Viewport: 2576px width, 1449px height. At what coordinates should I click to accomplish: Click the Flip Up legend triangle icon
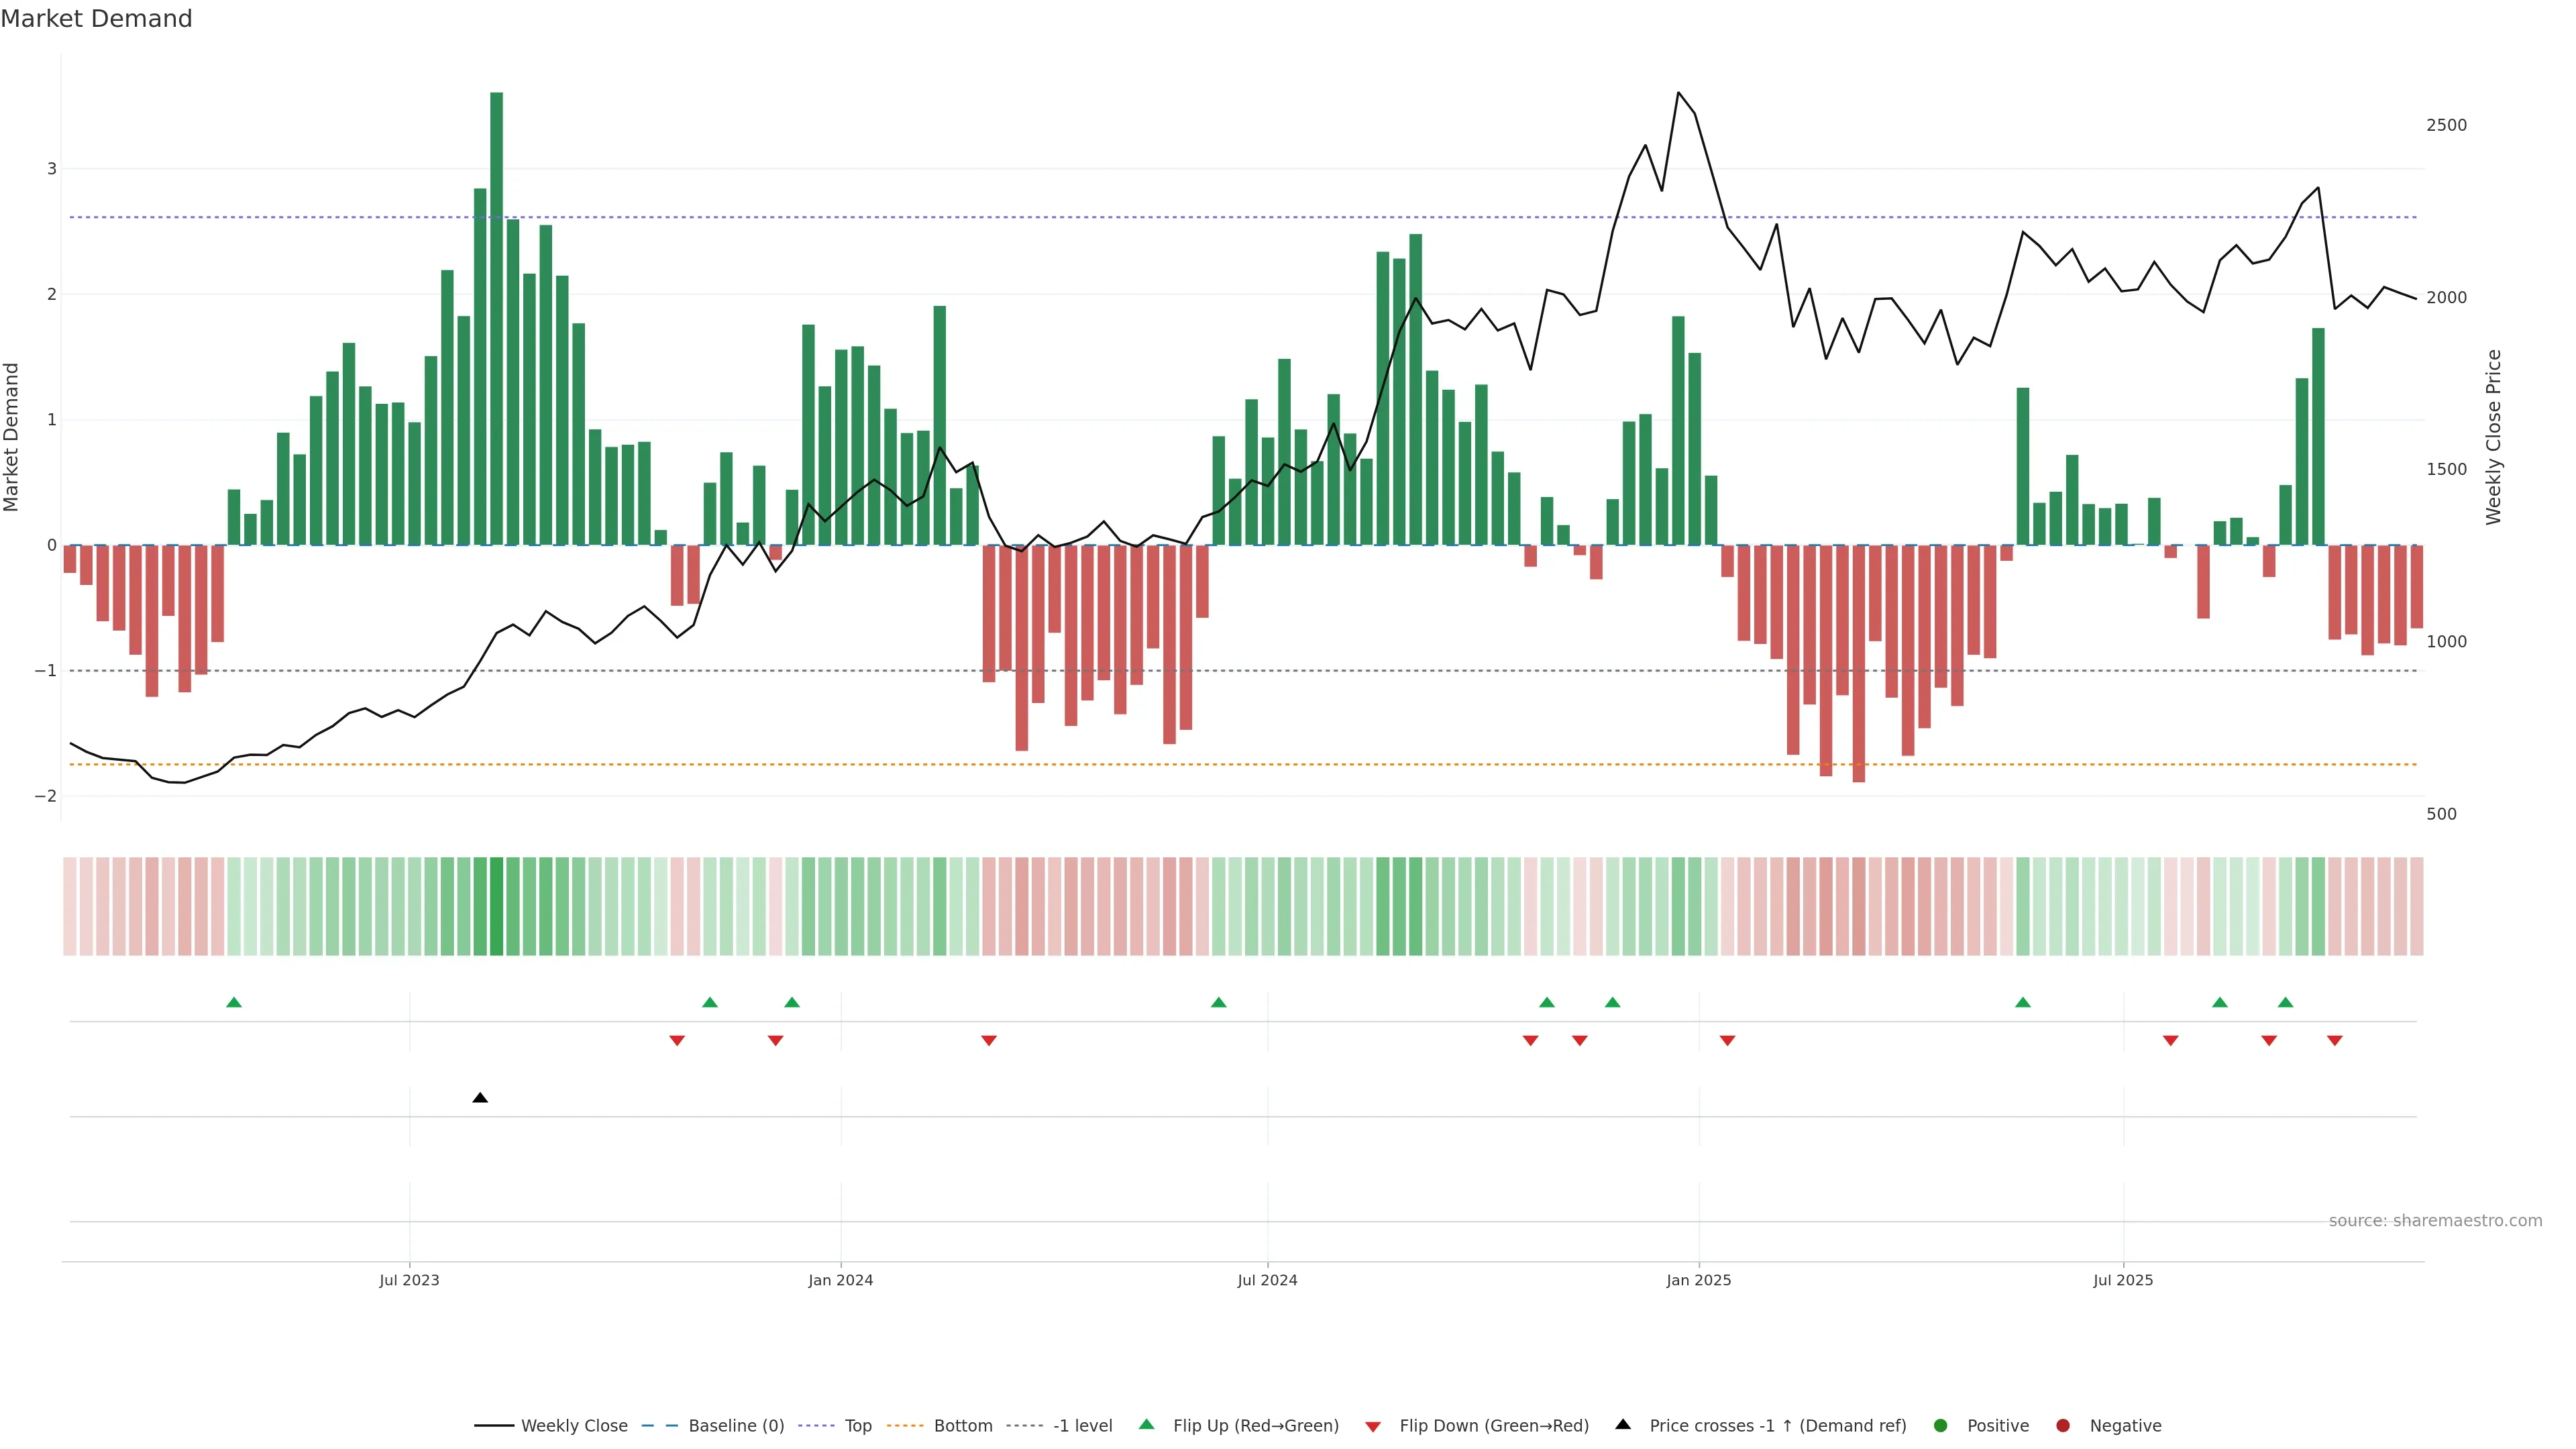click(1147, 1425)
